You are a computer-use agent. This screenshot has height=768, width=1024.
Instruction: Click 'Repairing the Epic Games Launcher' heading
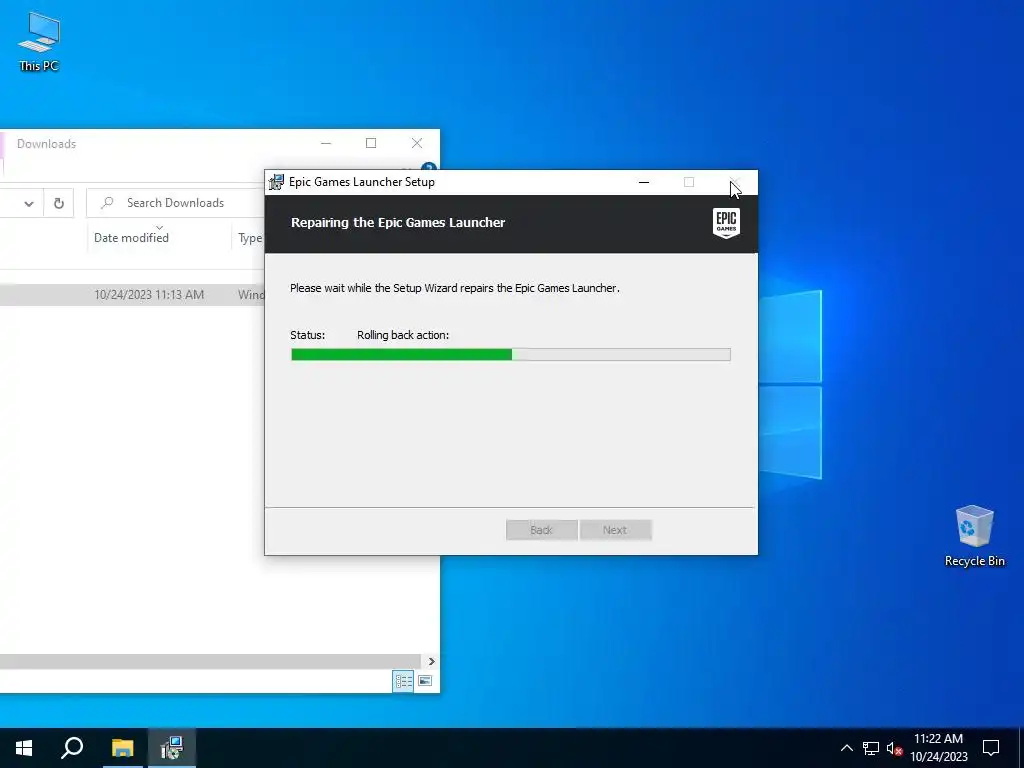398,223
